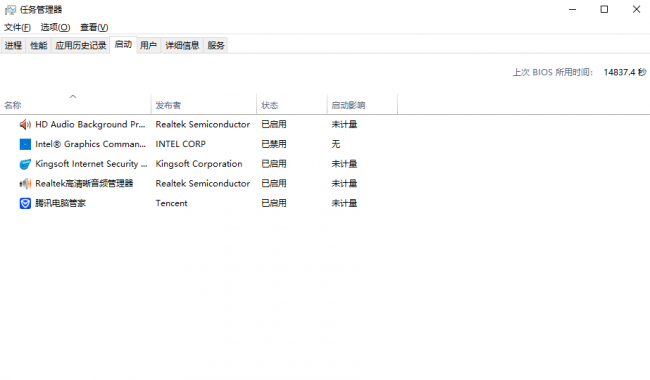
Task: Click the 腾讯电脑管家 shield icon
Action: pos(25,203)
